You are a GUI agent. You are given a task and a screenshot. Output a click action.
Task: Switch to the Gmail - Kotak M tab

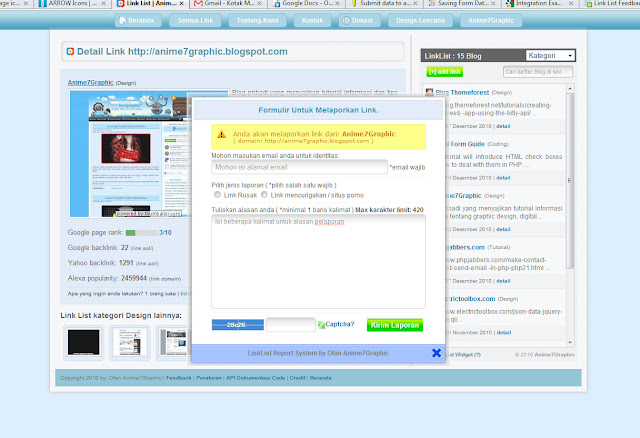pyautogui.click(x=228, y=4)
